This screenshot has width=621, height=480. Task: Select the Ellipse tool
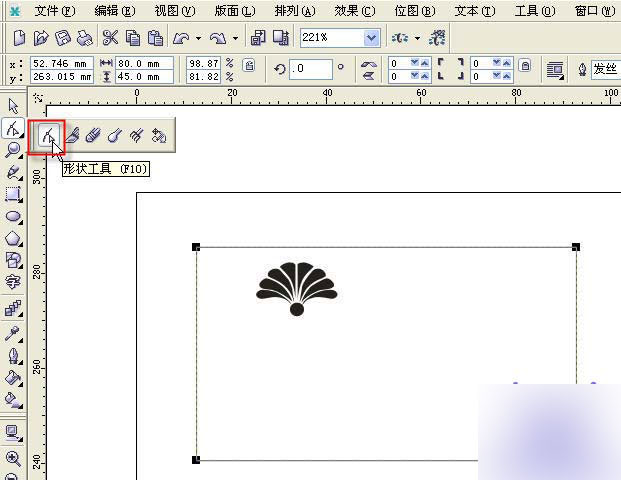click(13, 217)
